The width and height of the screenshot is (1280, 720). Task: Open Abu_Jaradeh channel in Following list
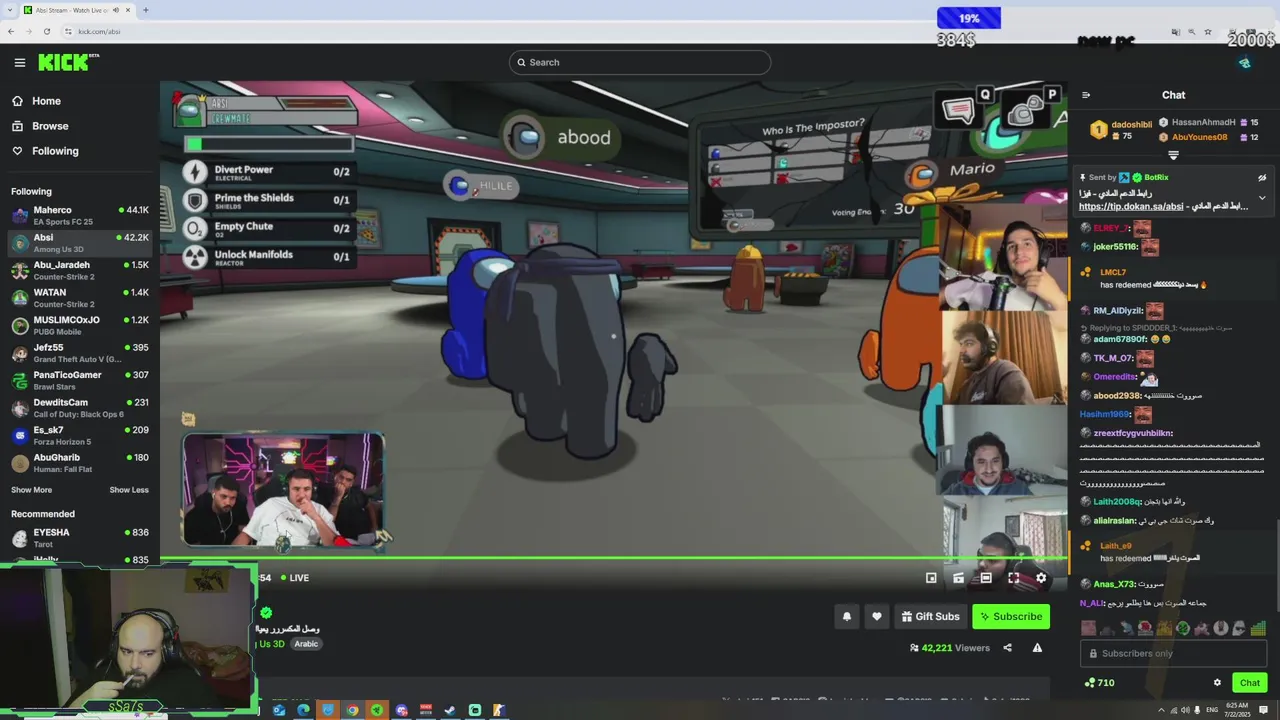80,271
